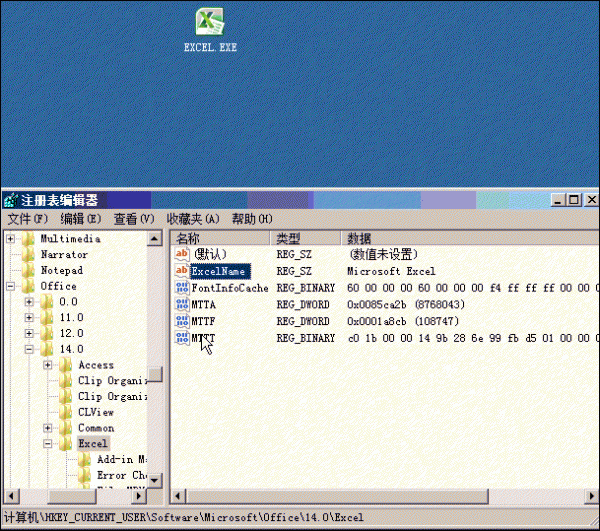Image resolution: width=600 pixels, height=531 pixels.
Task: Click the 11.0 key folder icon
Action: 47,318
